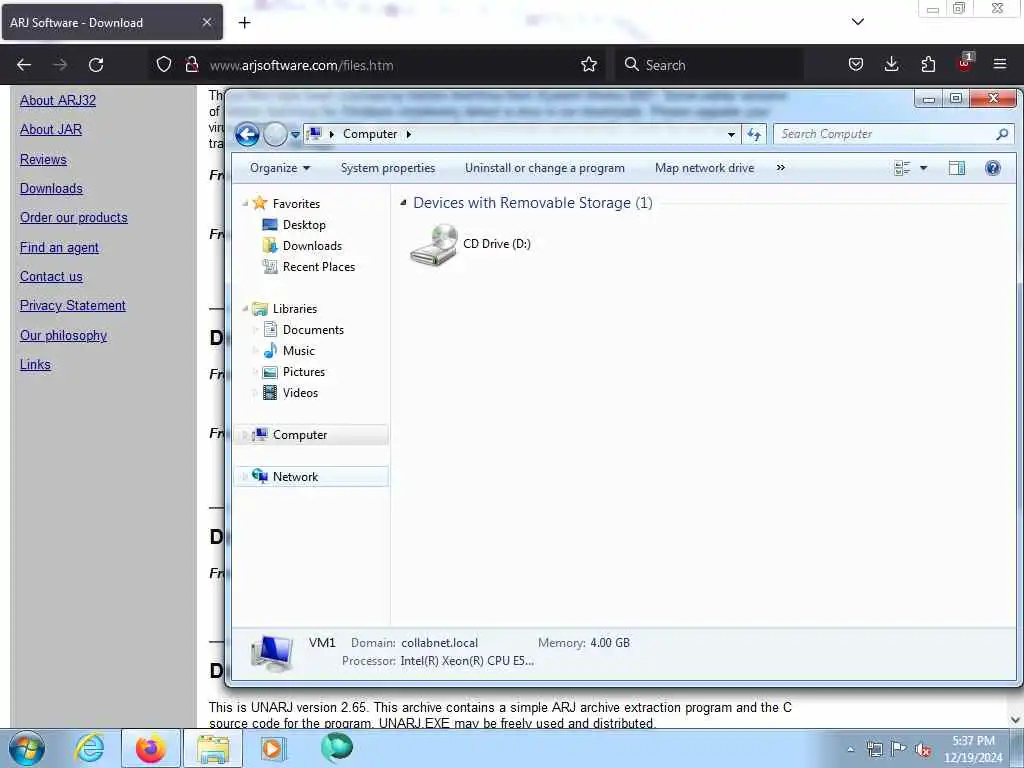Image resolution: width=1024 pixels, height=768 pixels.
Task: Select Recent Places in navigation pane
Action: click(319, 267)
